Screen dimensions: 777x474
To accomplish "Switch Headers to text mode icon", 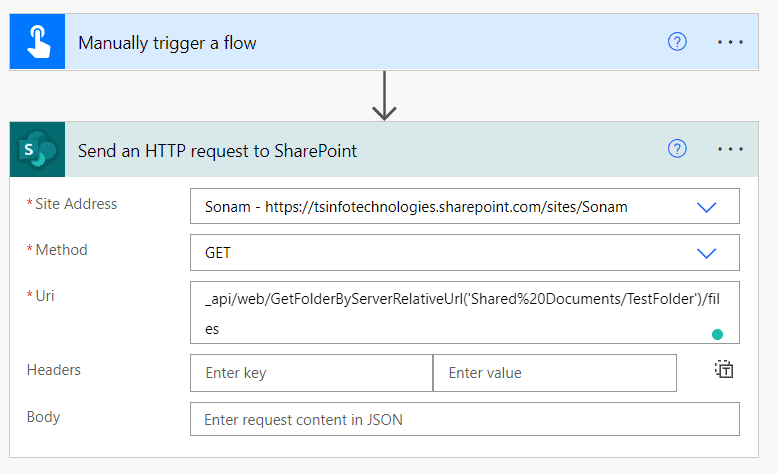I will pos(724,369).
